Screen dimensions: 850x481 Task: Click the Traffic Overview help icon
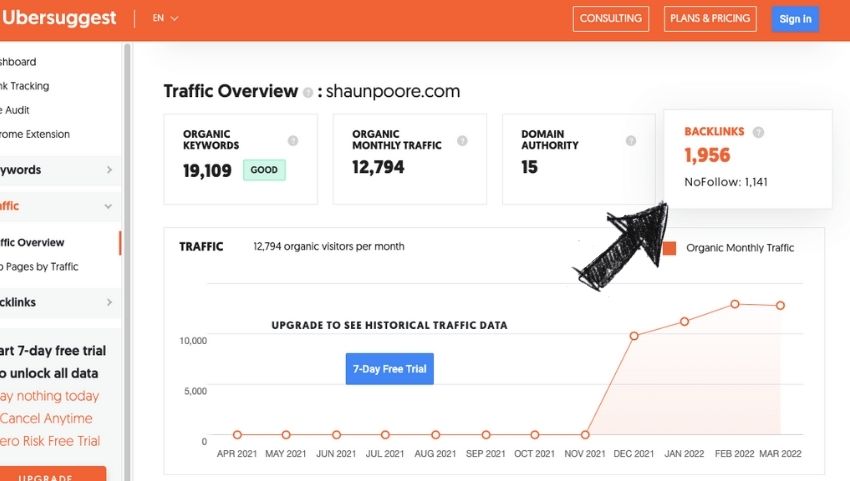(x=308, y=93)
